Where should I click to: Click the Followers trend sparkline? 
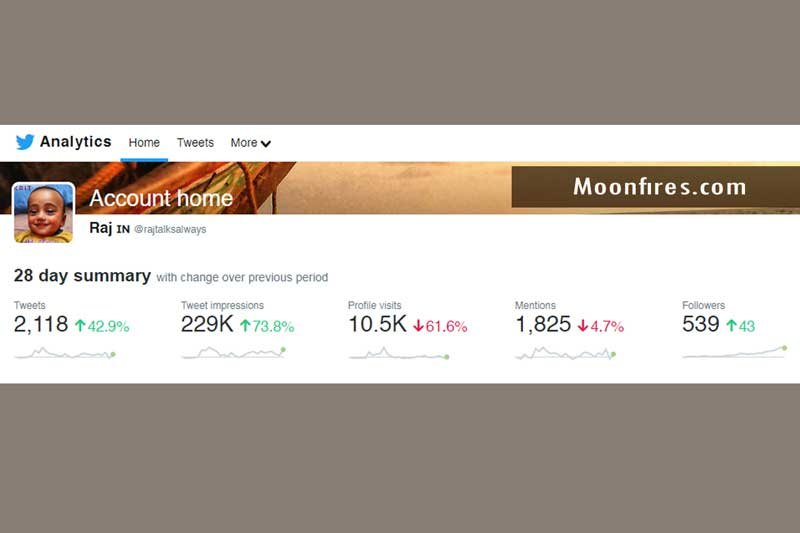click(x=735, y=352)
